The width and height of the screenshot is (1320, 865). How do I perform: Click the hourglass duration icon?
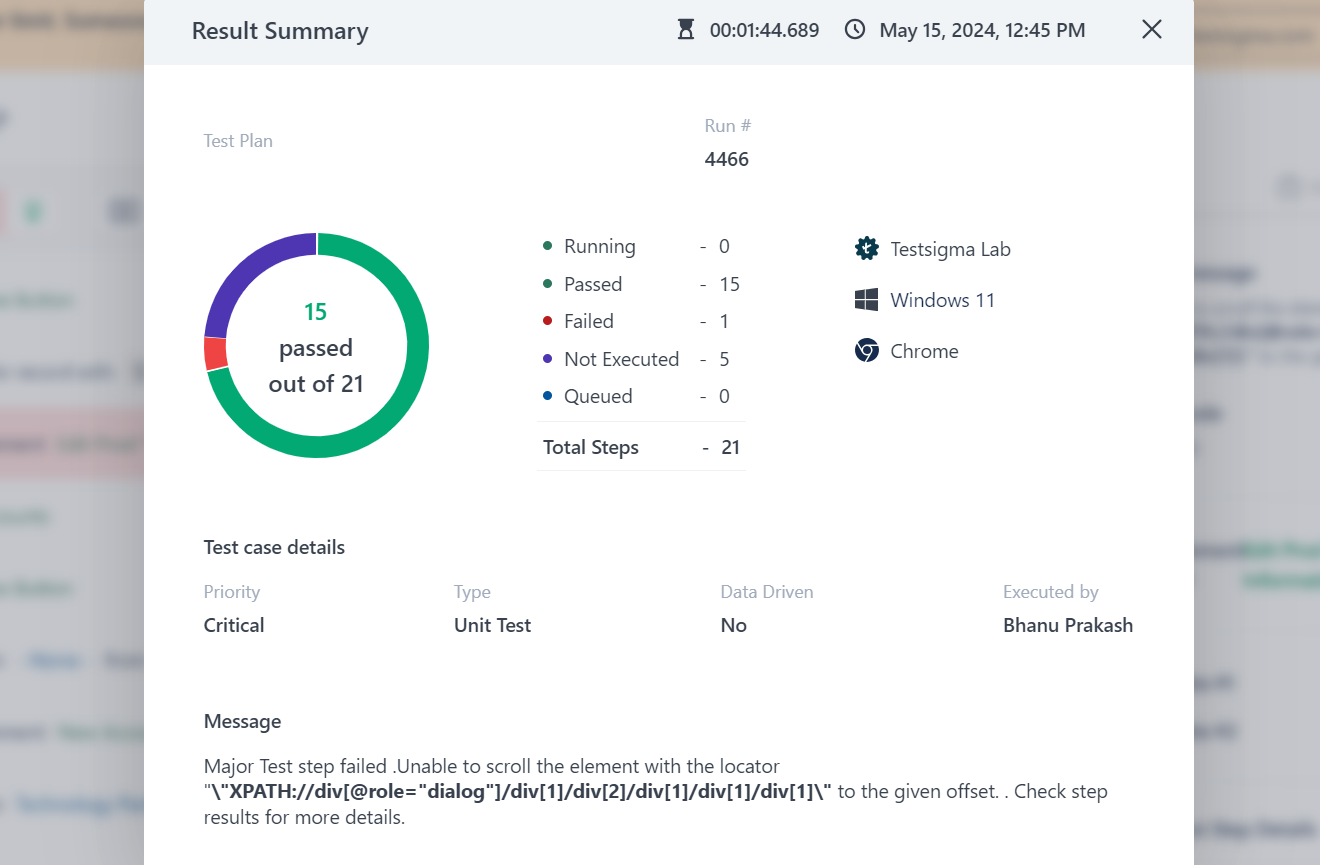coord(684,30)
